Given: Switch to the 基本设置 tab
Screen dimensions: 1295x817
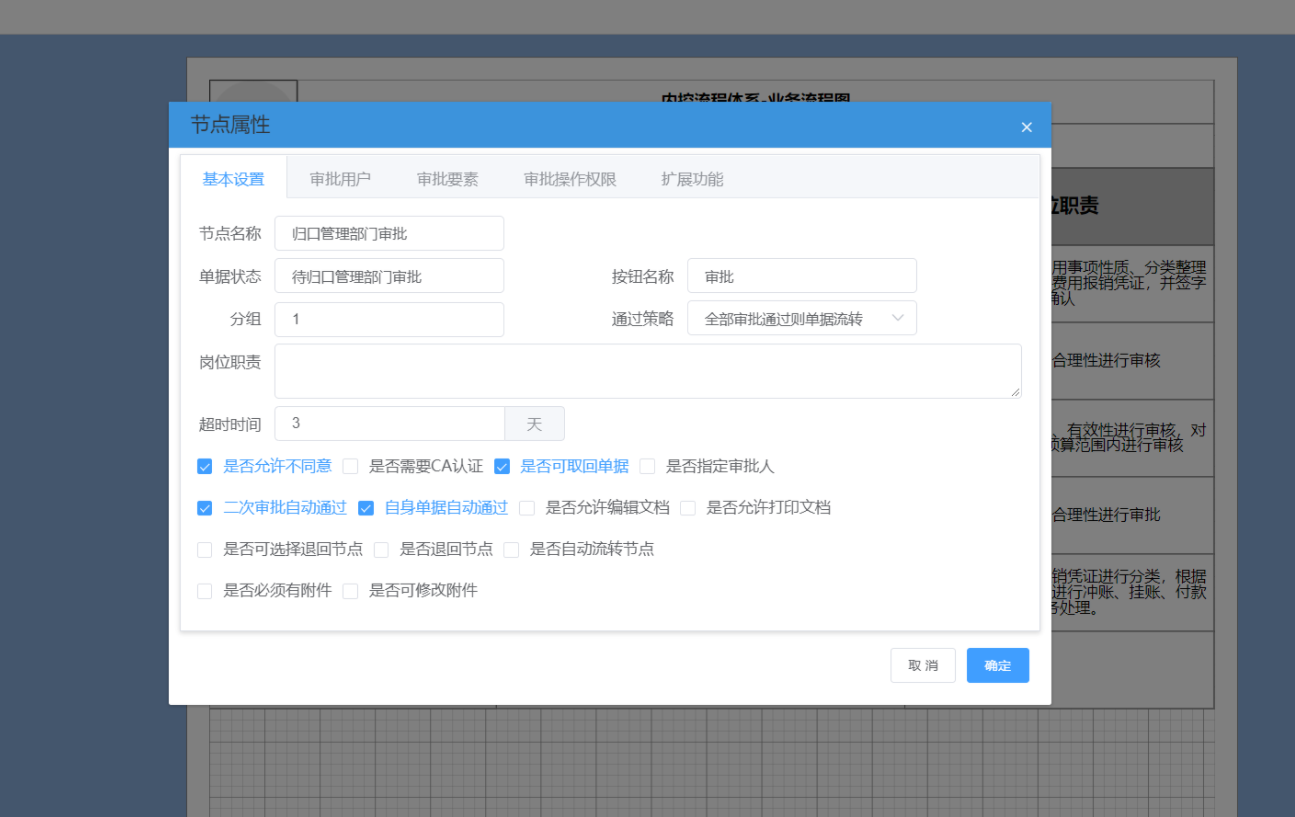Looking at the screenshot, I should click(233, 179).
